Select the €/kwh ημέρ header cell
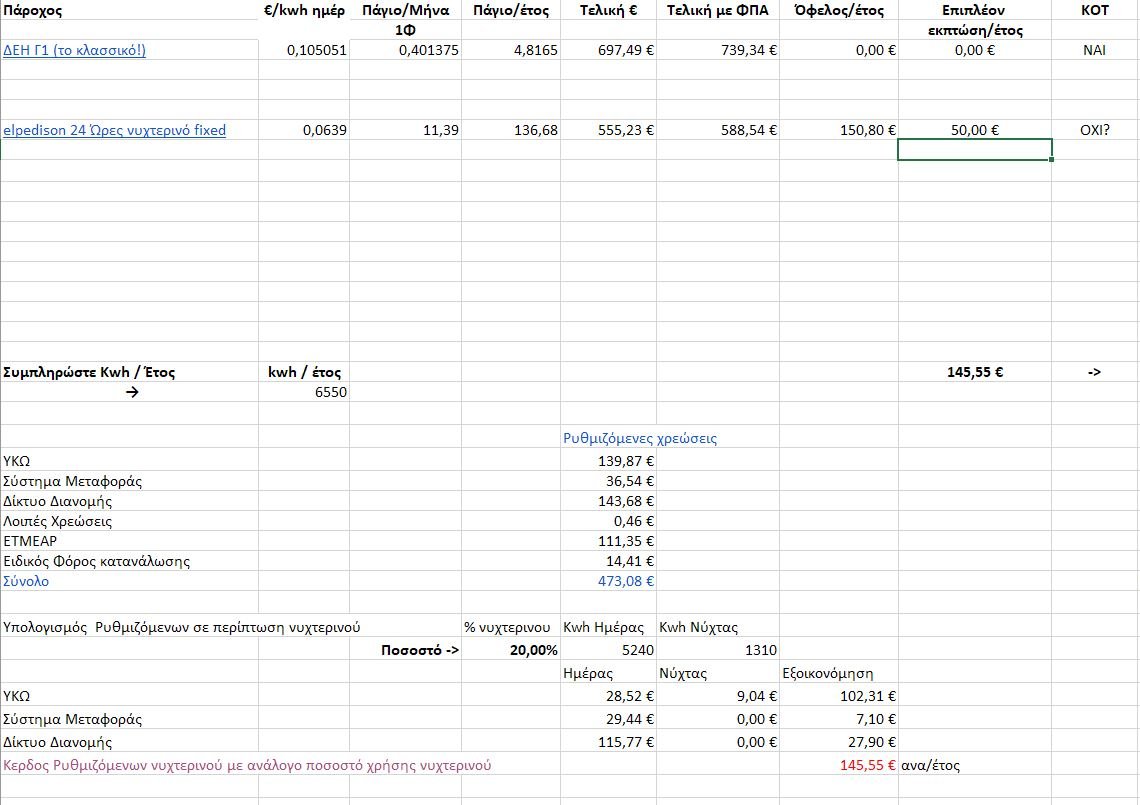 pos(305,10)
